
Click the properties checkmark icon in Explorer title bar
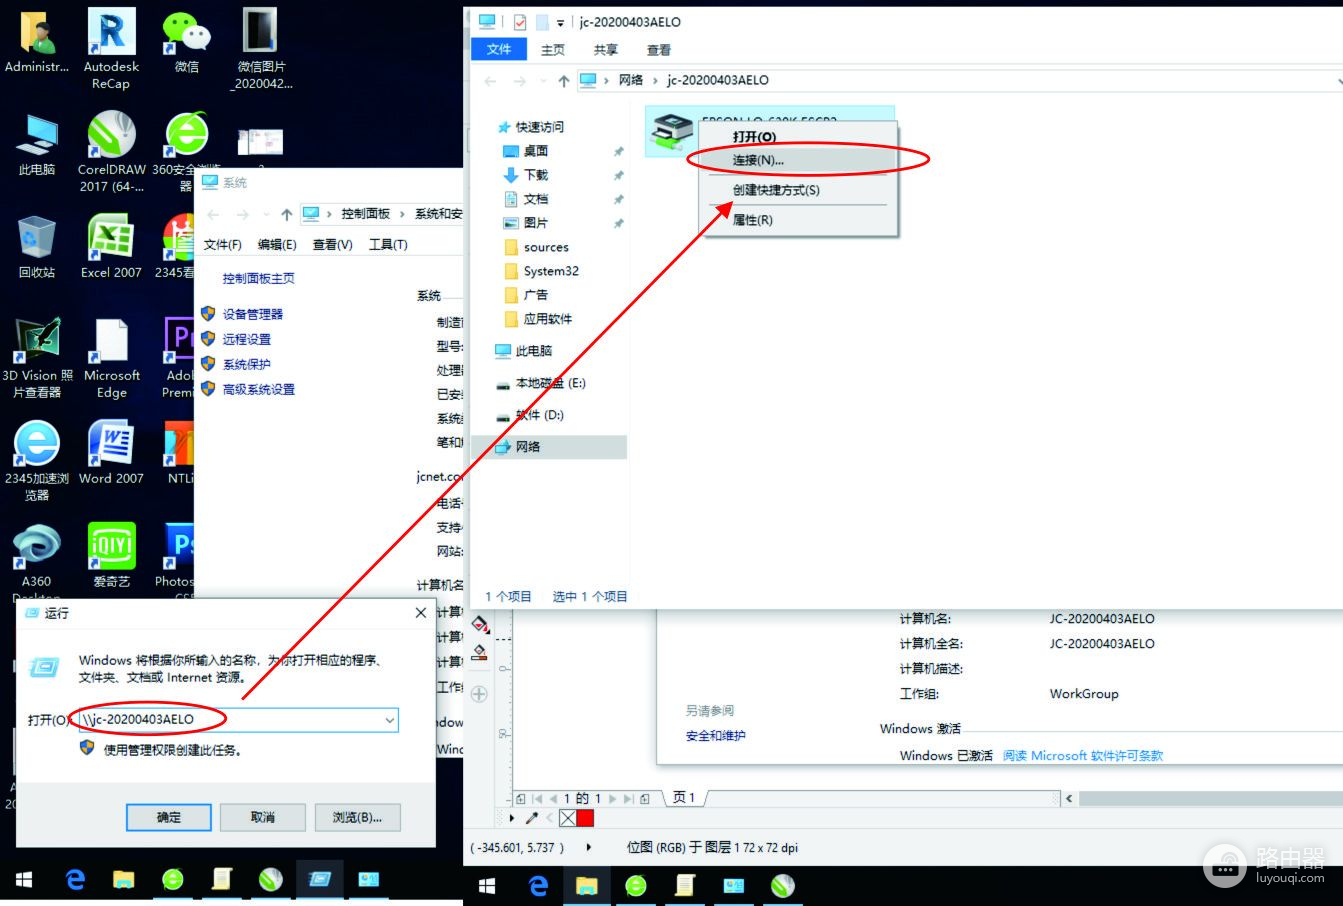click(x=519, y=22)
